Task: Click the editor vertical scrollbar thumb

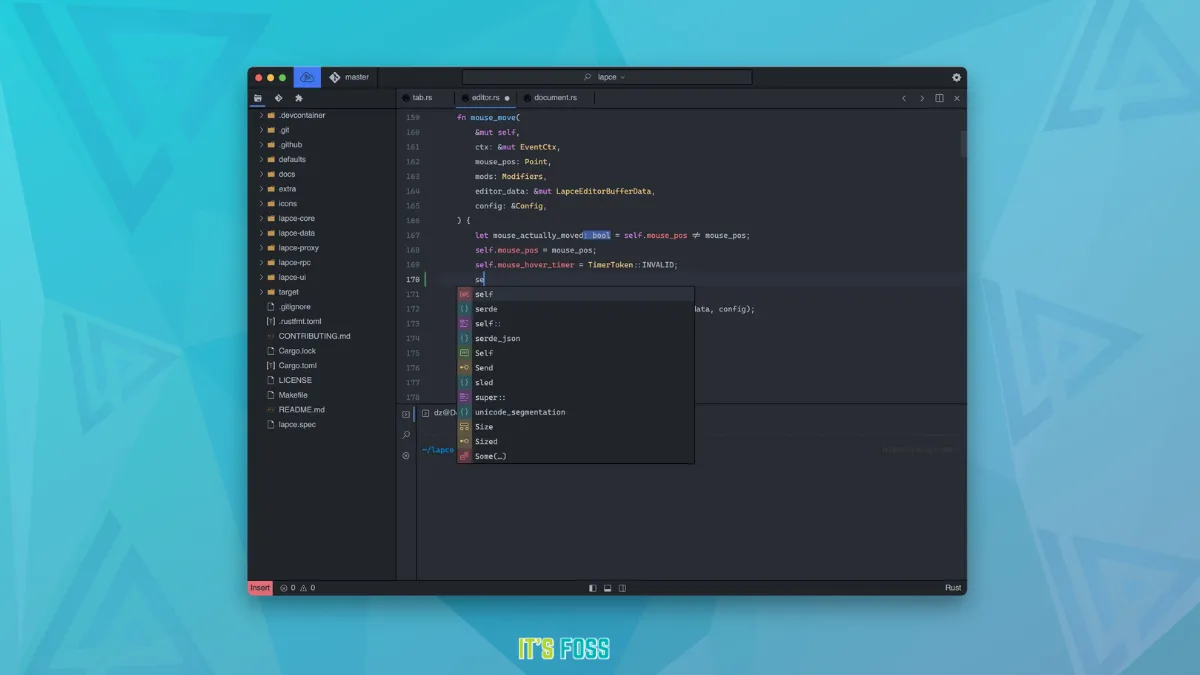Action: (964, 144)
